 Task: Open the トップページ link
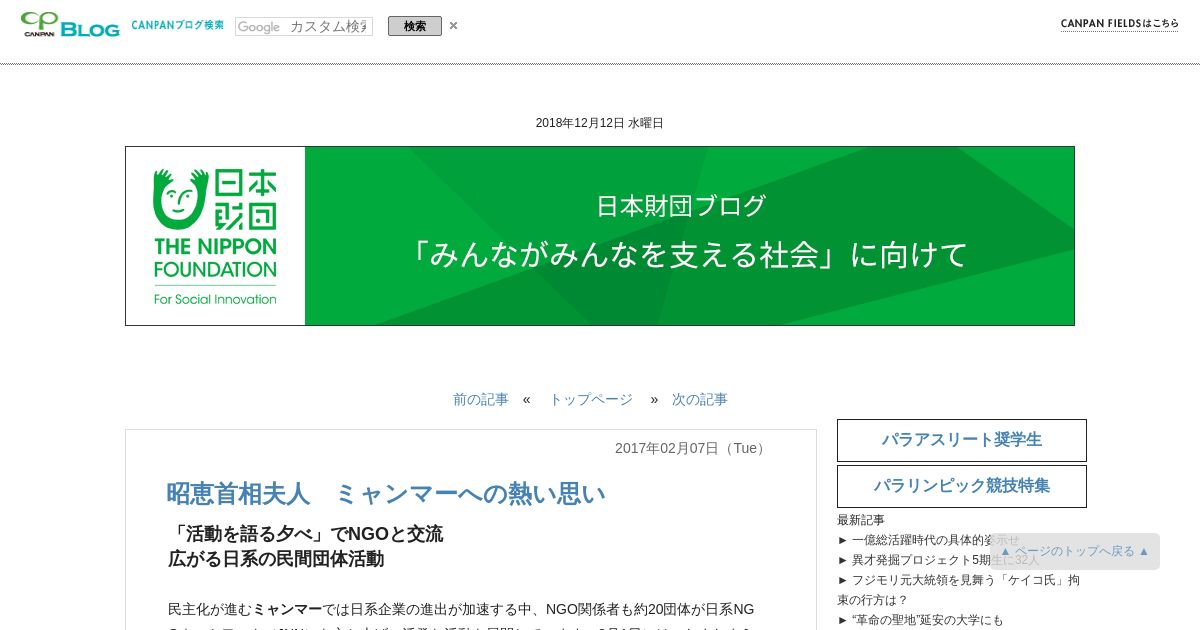(x=591, y=399)
